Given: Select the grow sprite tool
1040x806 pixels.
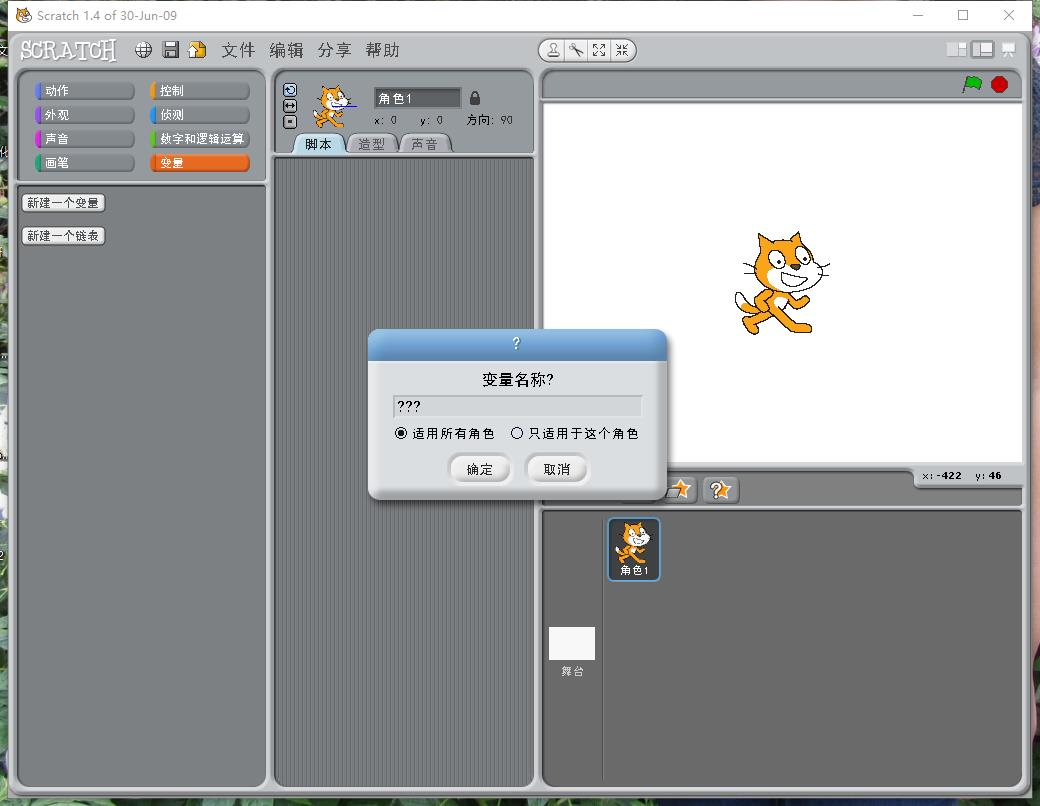Looking at the screenshot, I should click(599, 50).
